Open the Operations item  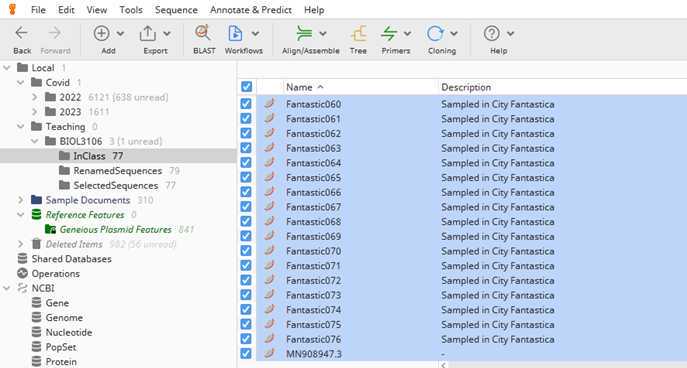(x=56, y=274)
